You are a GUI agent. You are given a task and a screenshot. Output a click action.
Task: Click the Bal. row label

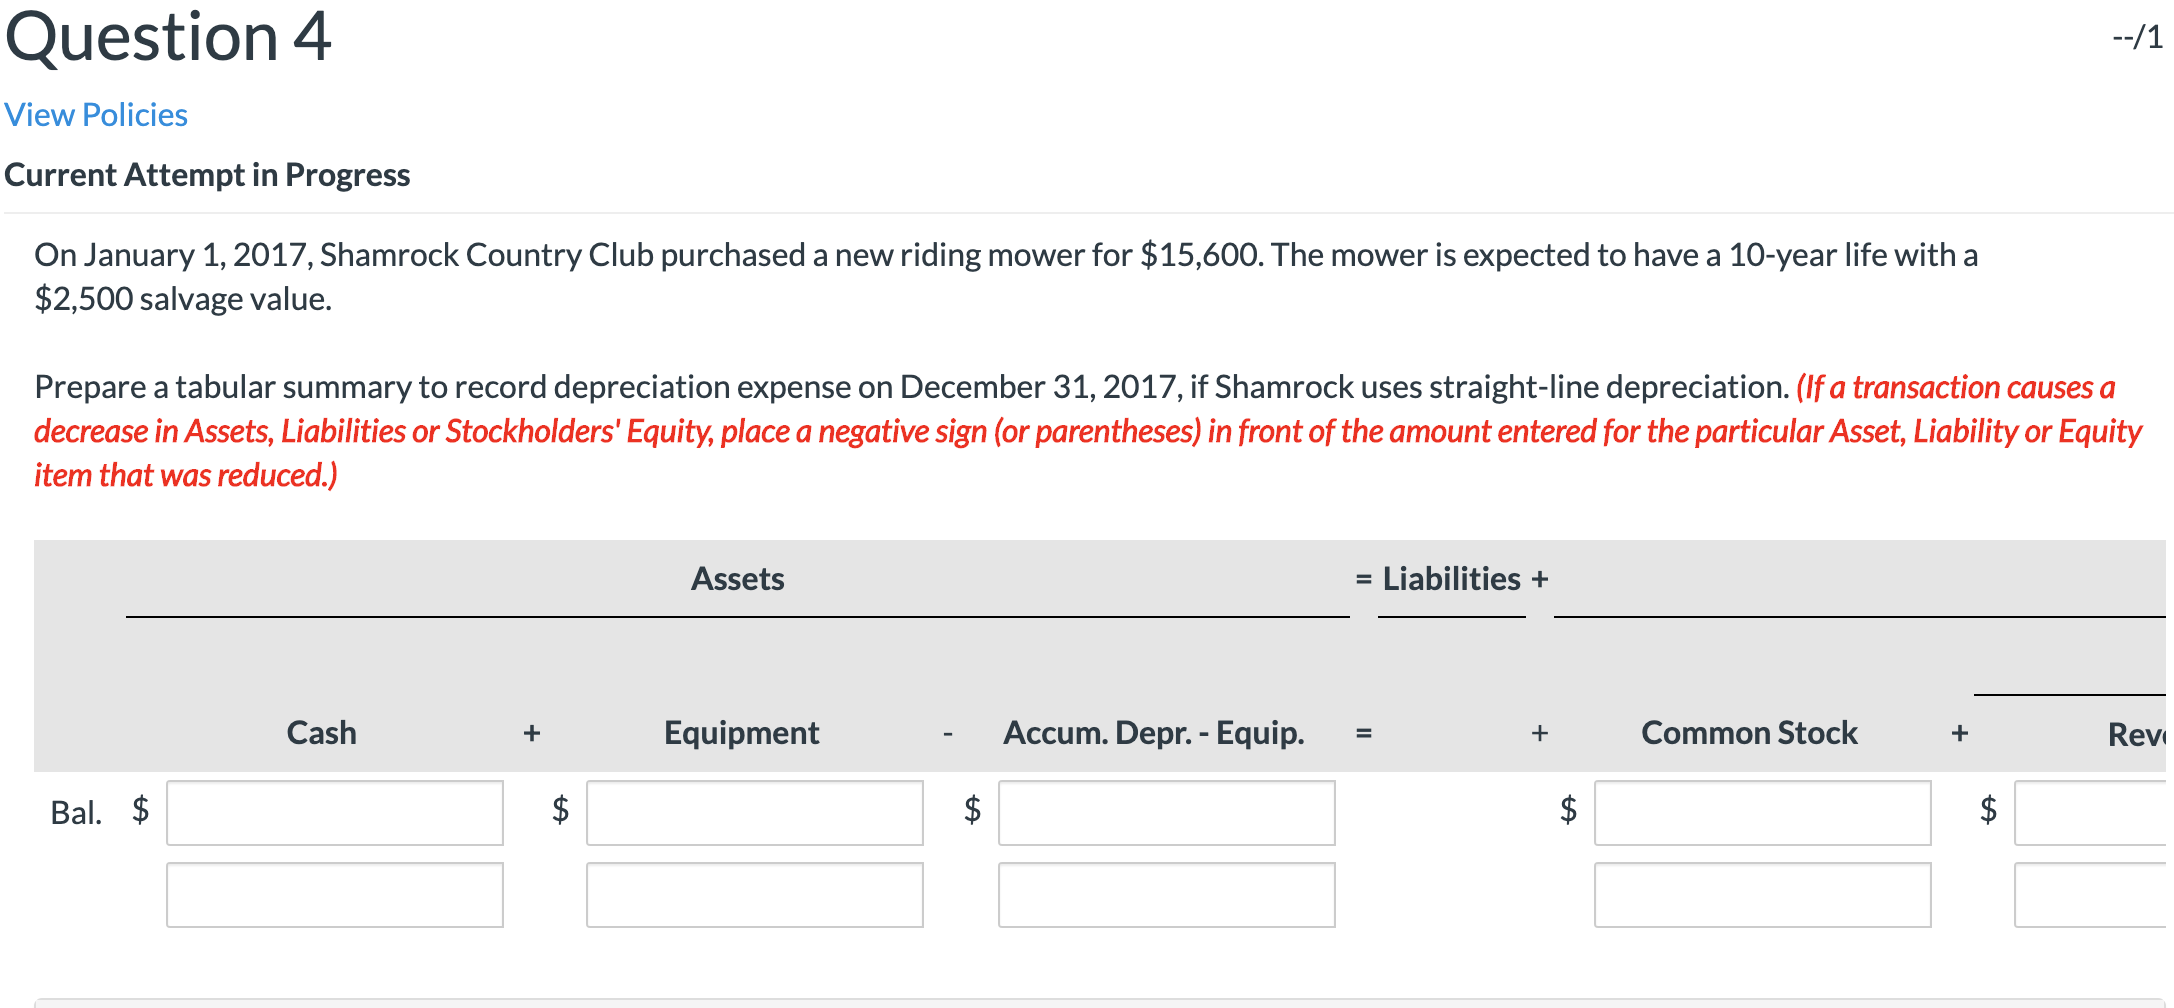(76, 813)
